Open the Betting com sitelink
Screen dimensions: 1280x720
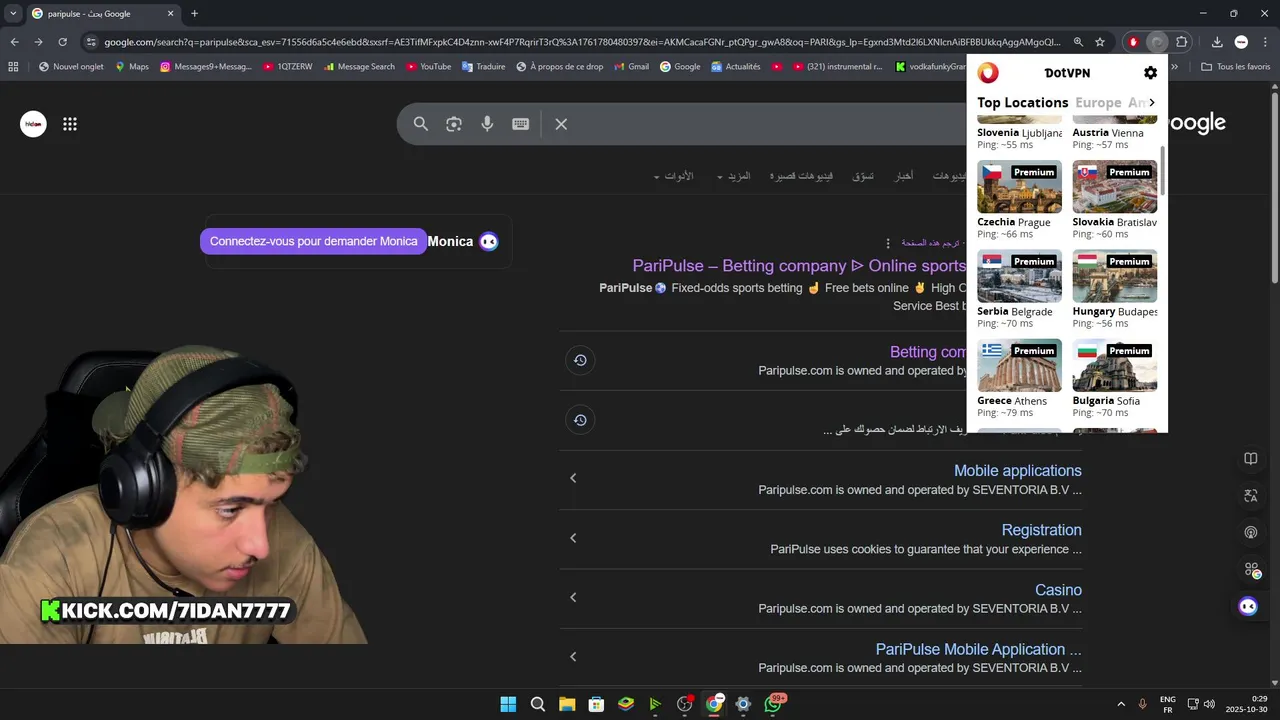click(x=928, y=352)
